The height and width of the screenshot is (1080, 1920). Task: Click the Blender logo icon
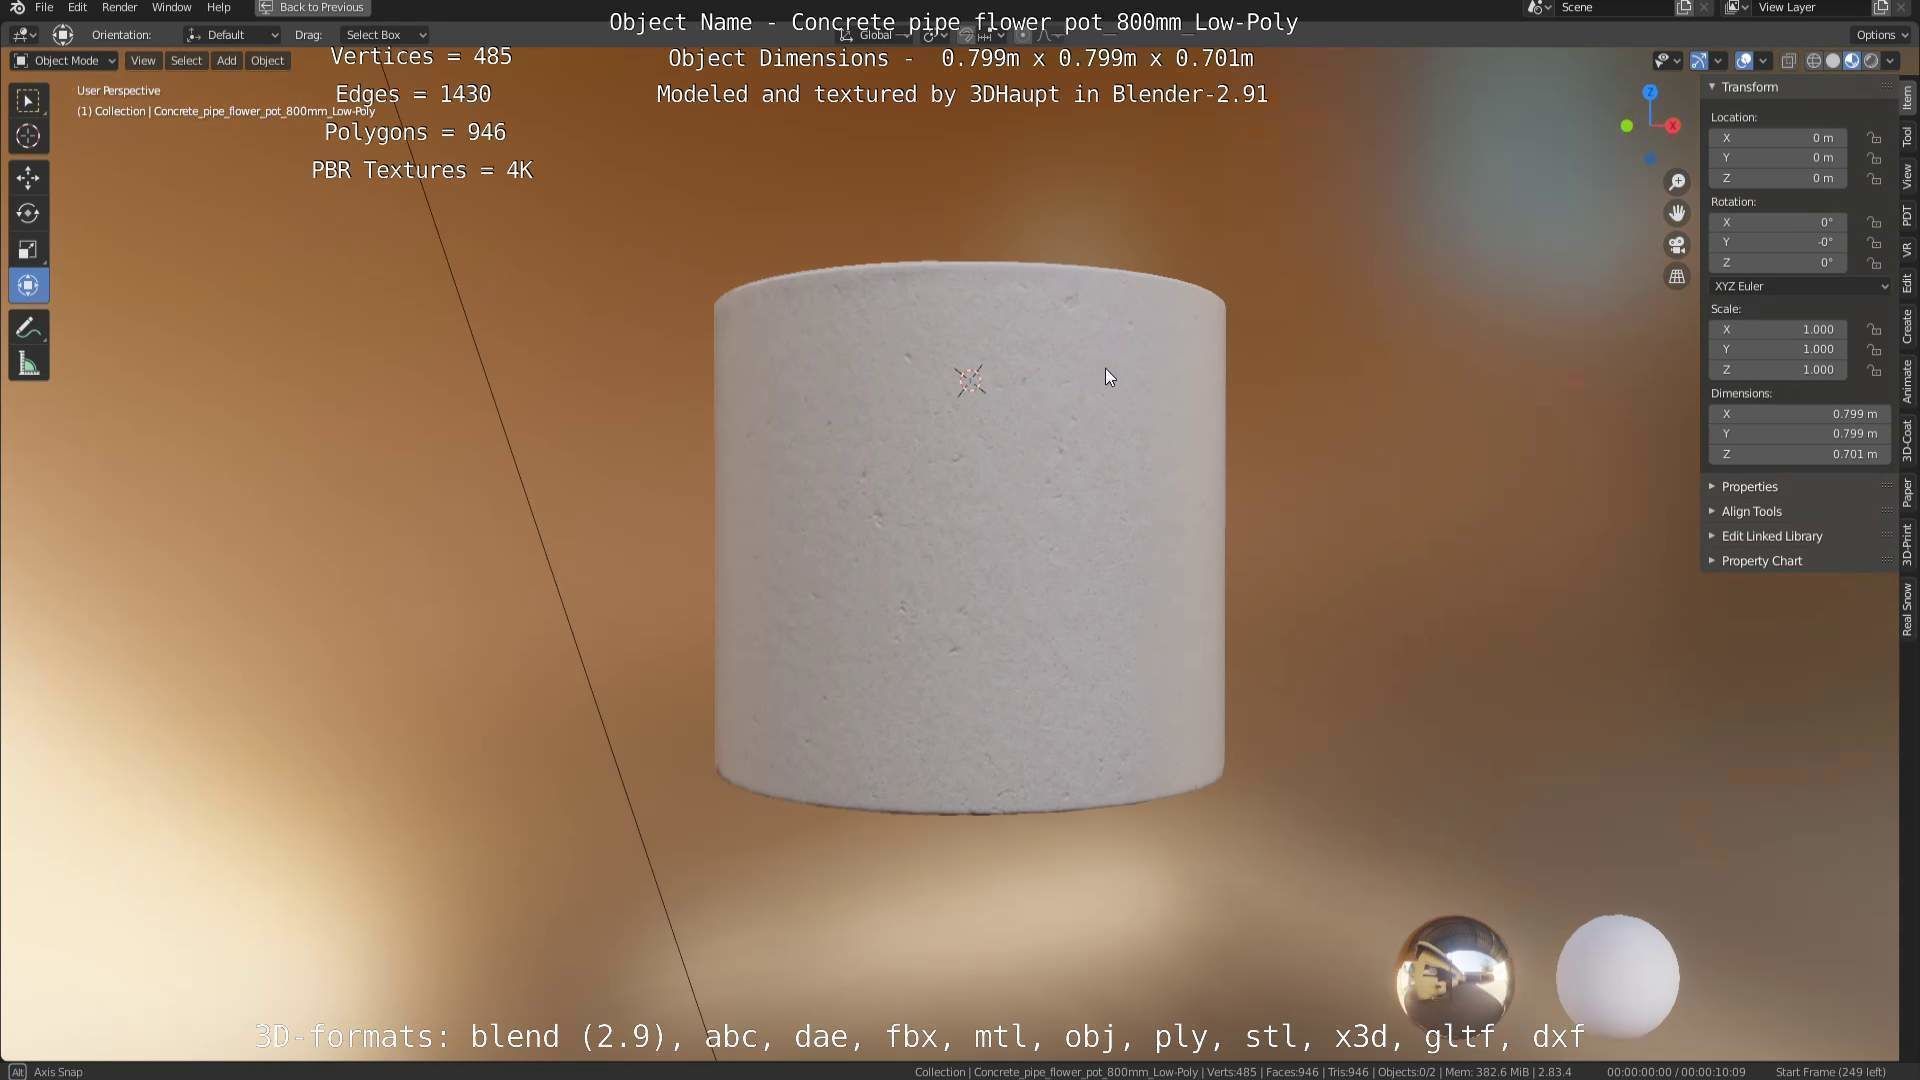click(x=17, y=7)
